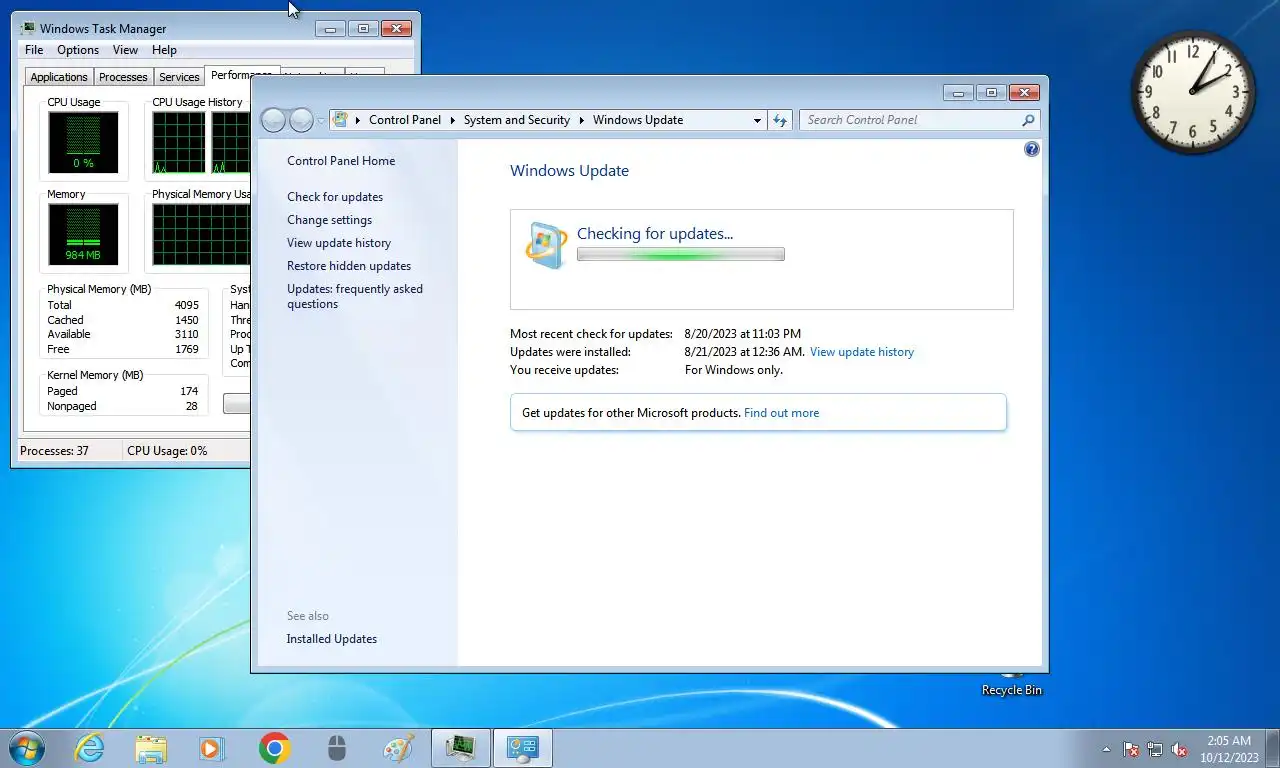Image resolution: width=1280 pixels, height=768 pixels.
Task: Open Google Chrome from the taskbar
Action: point(274,748)
